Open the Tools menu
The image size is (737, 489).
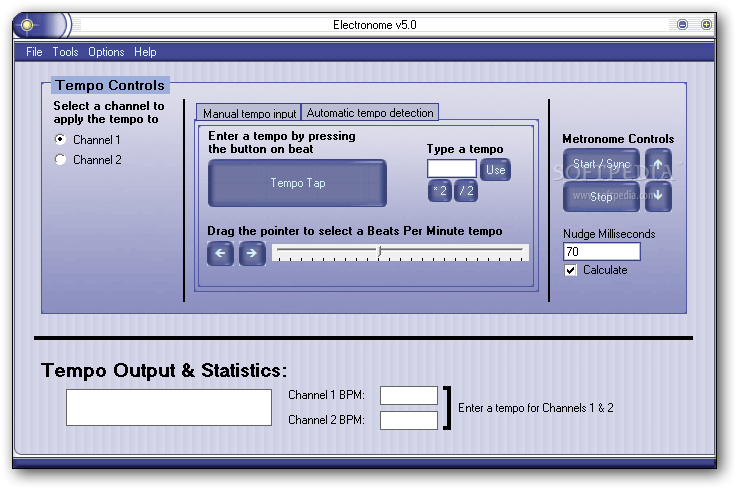coord(65,52)
